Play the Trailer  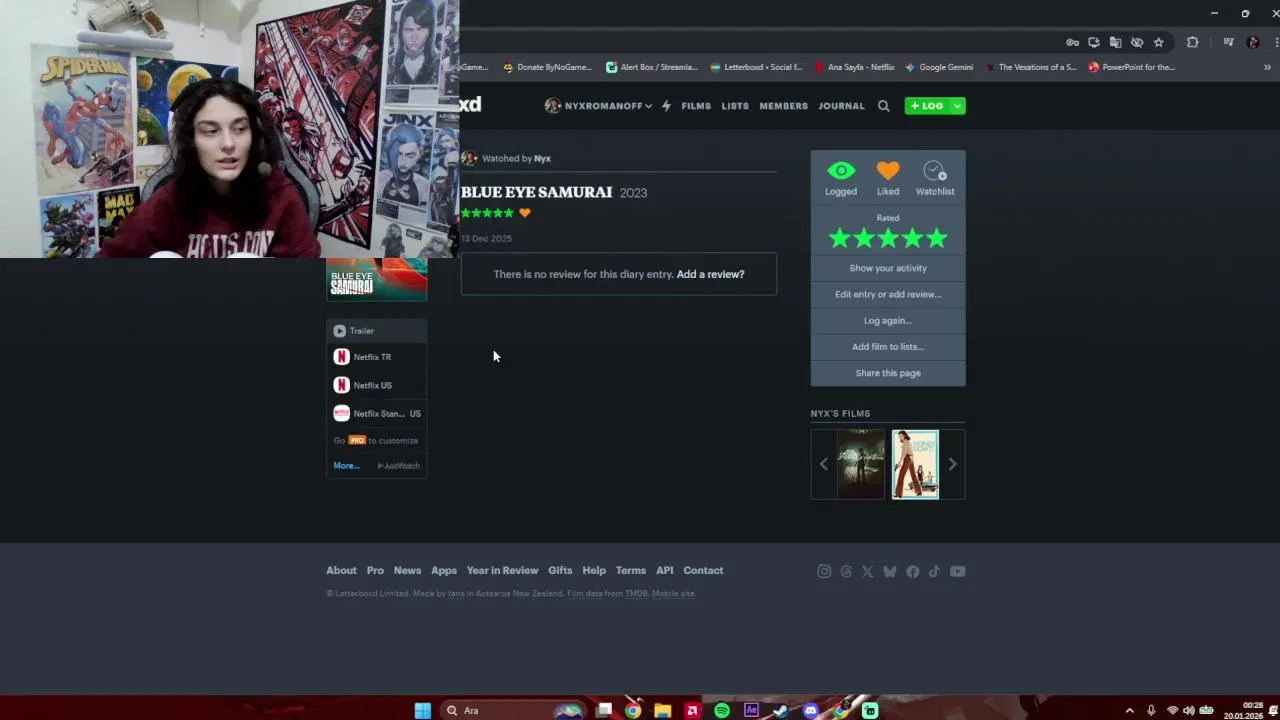377,331
